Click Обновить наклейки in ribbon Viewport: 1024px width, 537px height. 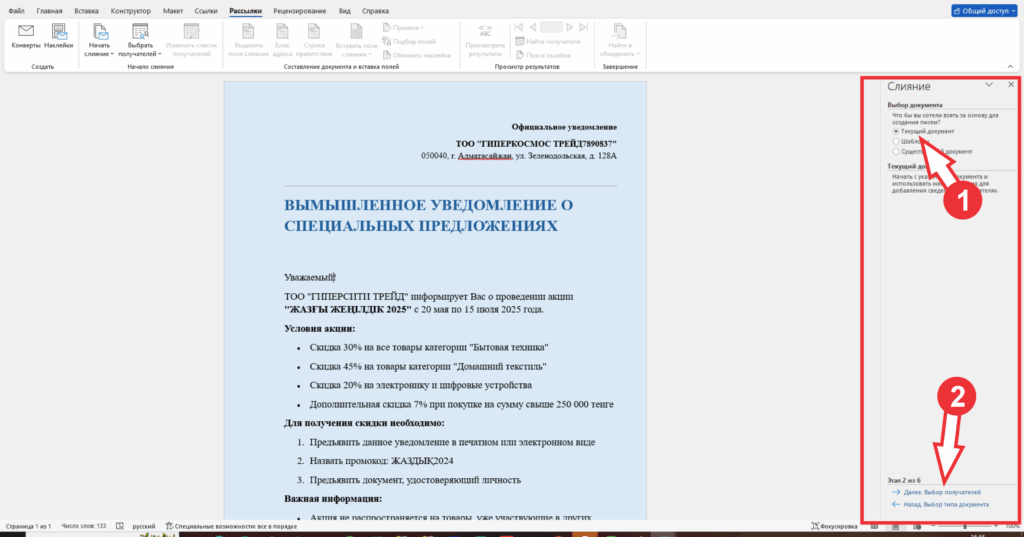coord(417,55)
